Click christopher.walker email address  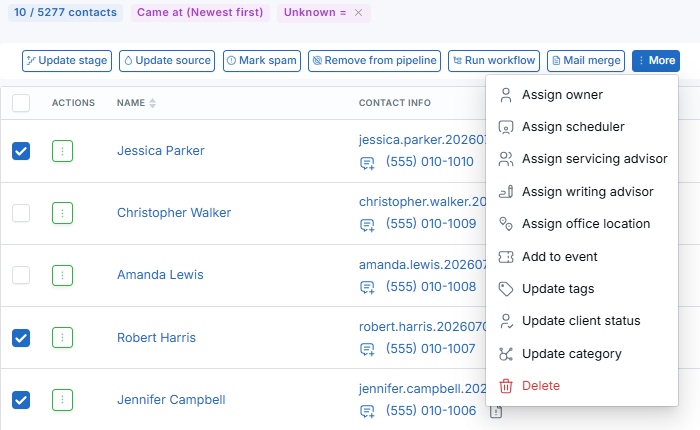422,202
